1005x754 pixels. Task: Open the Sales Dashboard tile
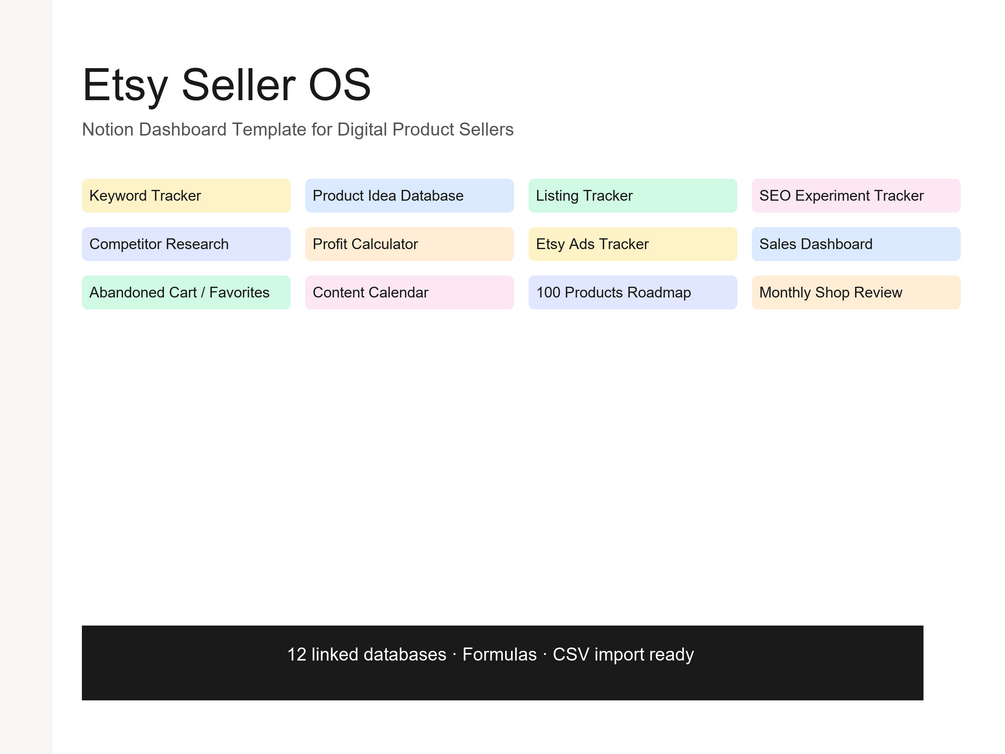click(856, 244)
